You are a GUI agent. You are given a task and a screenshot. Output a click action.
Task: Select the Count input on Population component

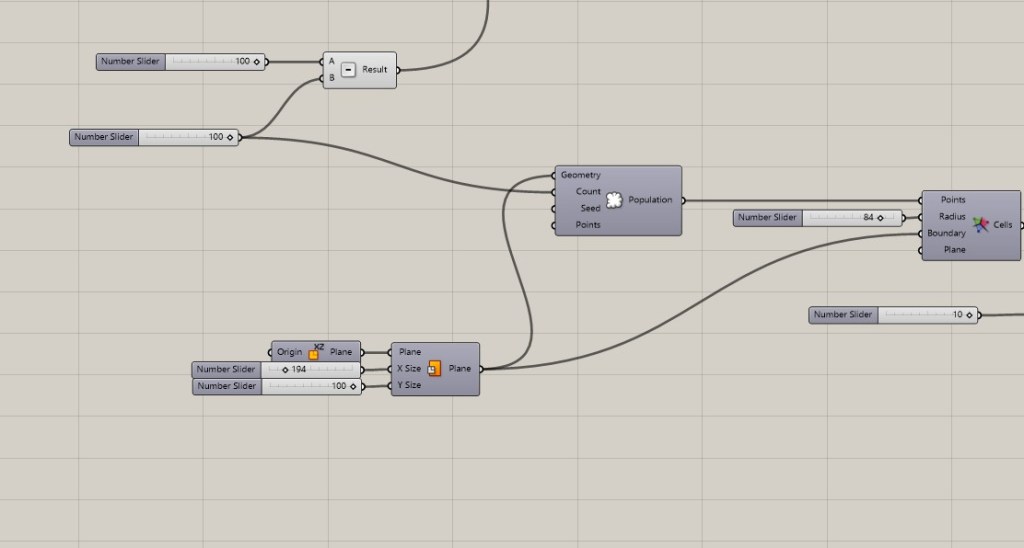(x=588, y=191)
